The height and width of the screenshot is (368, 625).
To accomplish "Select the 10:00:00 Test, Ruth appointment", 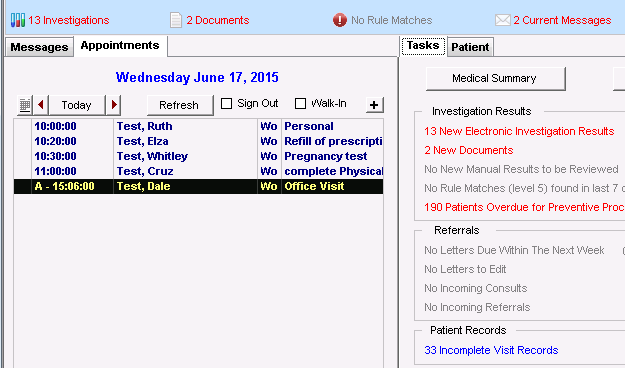I will (x=199, y=126).
